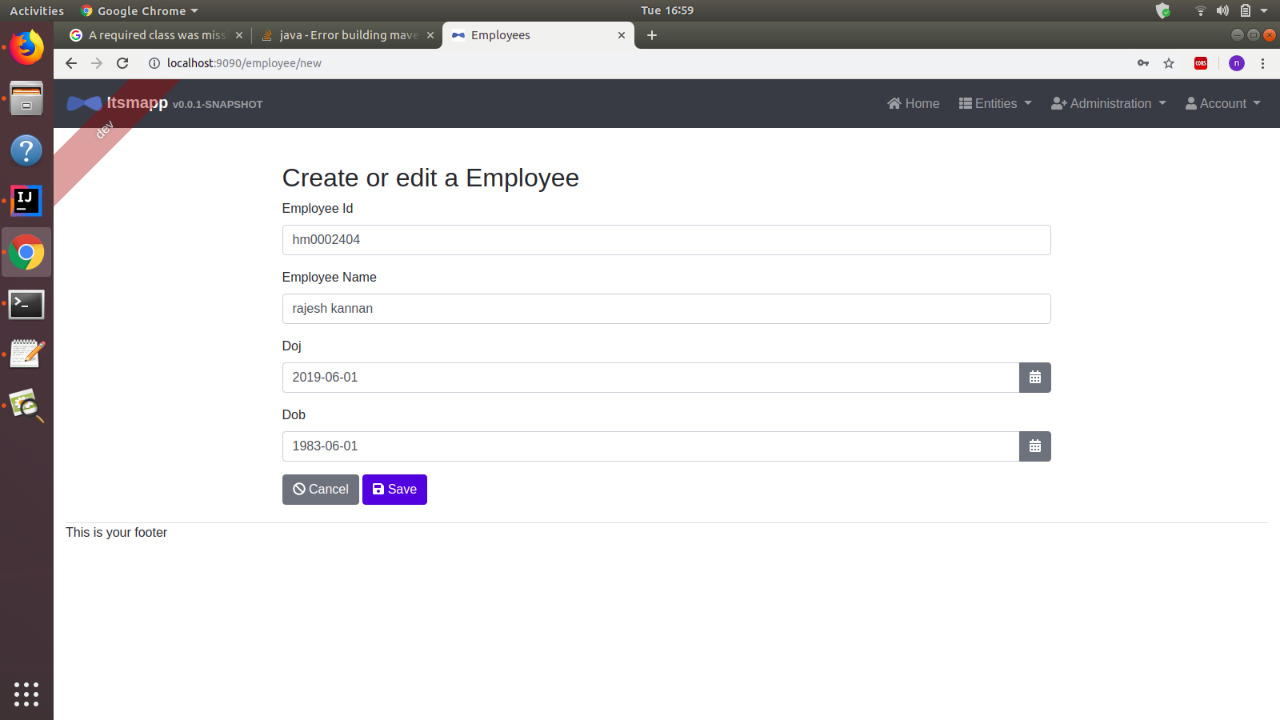Open the Doj calendar picker
This screenshot has height=720, width=1280.
(x=1035, y=377)
